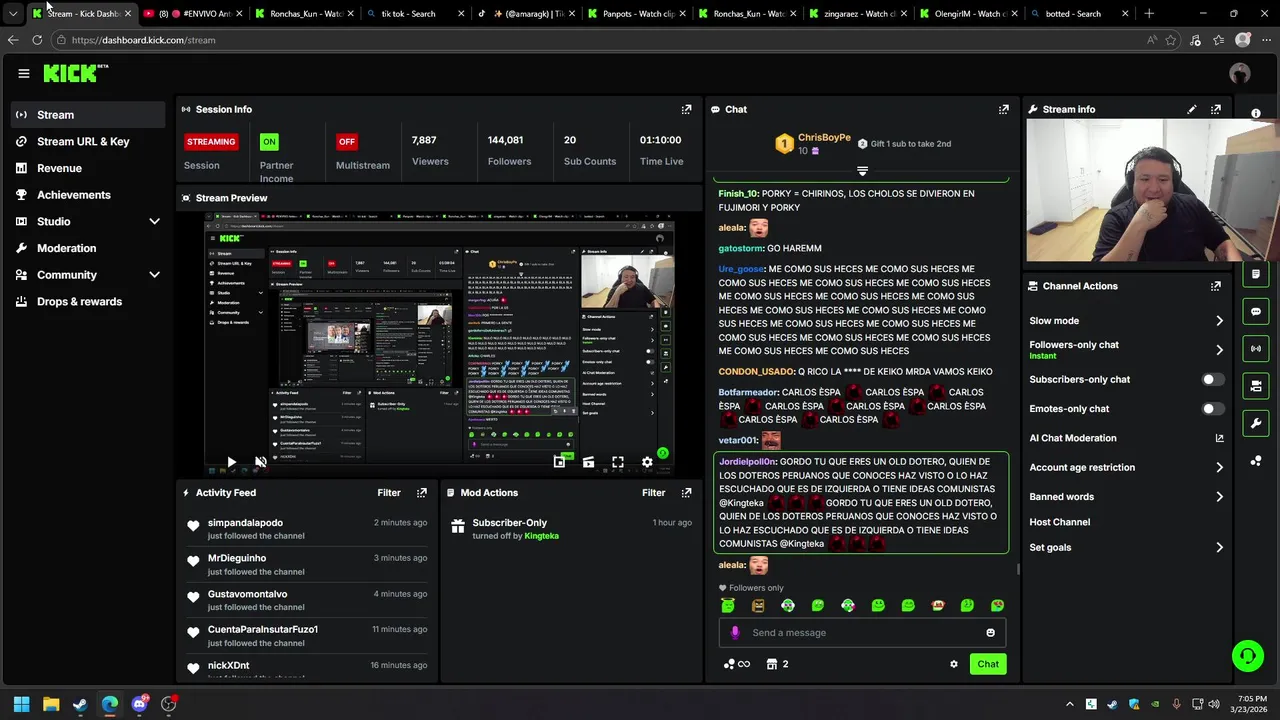This screenshot has width=1280, height=720.
Task: Toggle wrench icon in right rail
Action: 1256,423
